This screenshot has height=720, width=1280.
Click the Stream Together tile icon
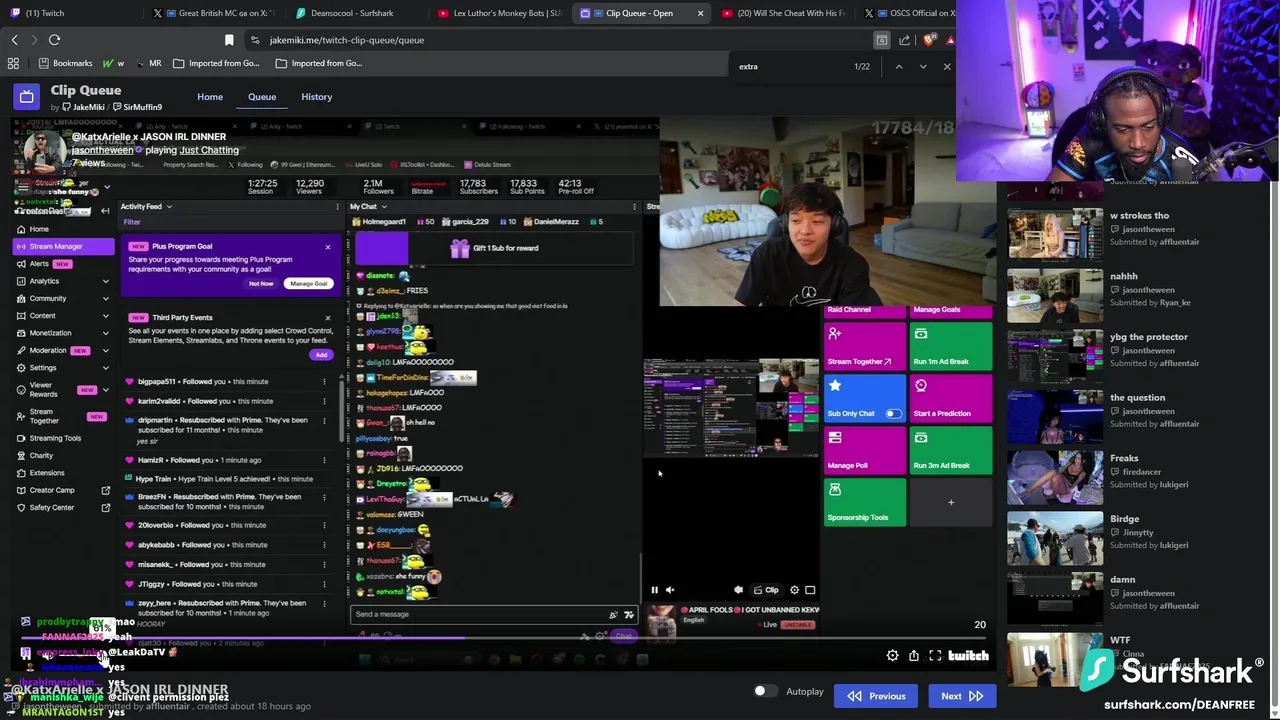835,334
